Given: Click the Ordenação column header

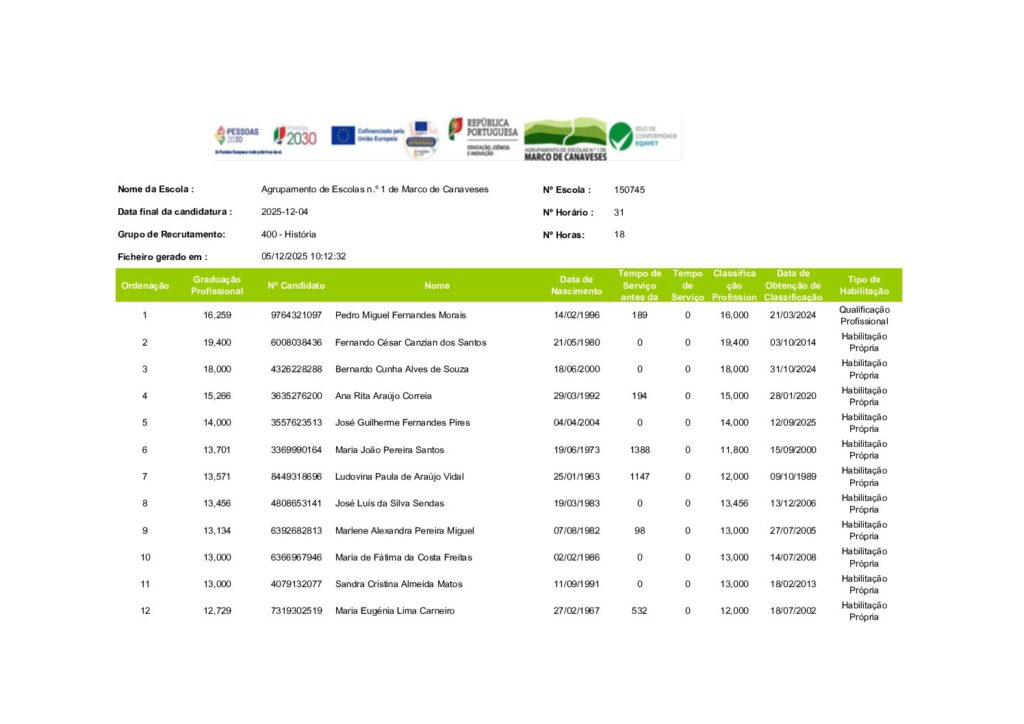Looking at the screenshot, I should [x=145, y=286].
